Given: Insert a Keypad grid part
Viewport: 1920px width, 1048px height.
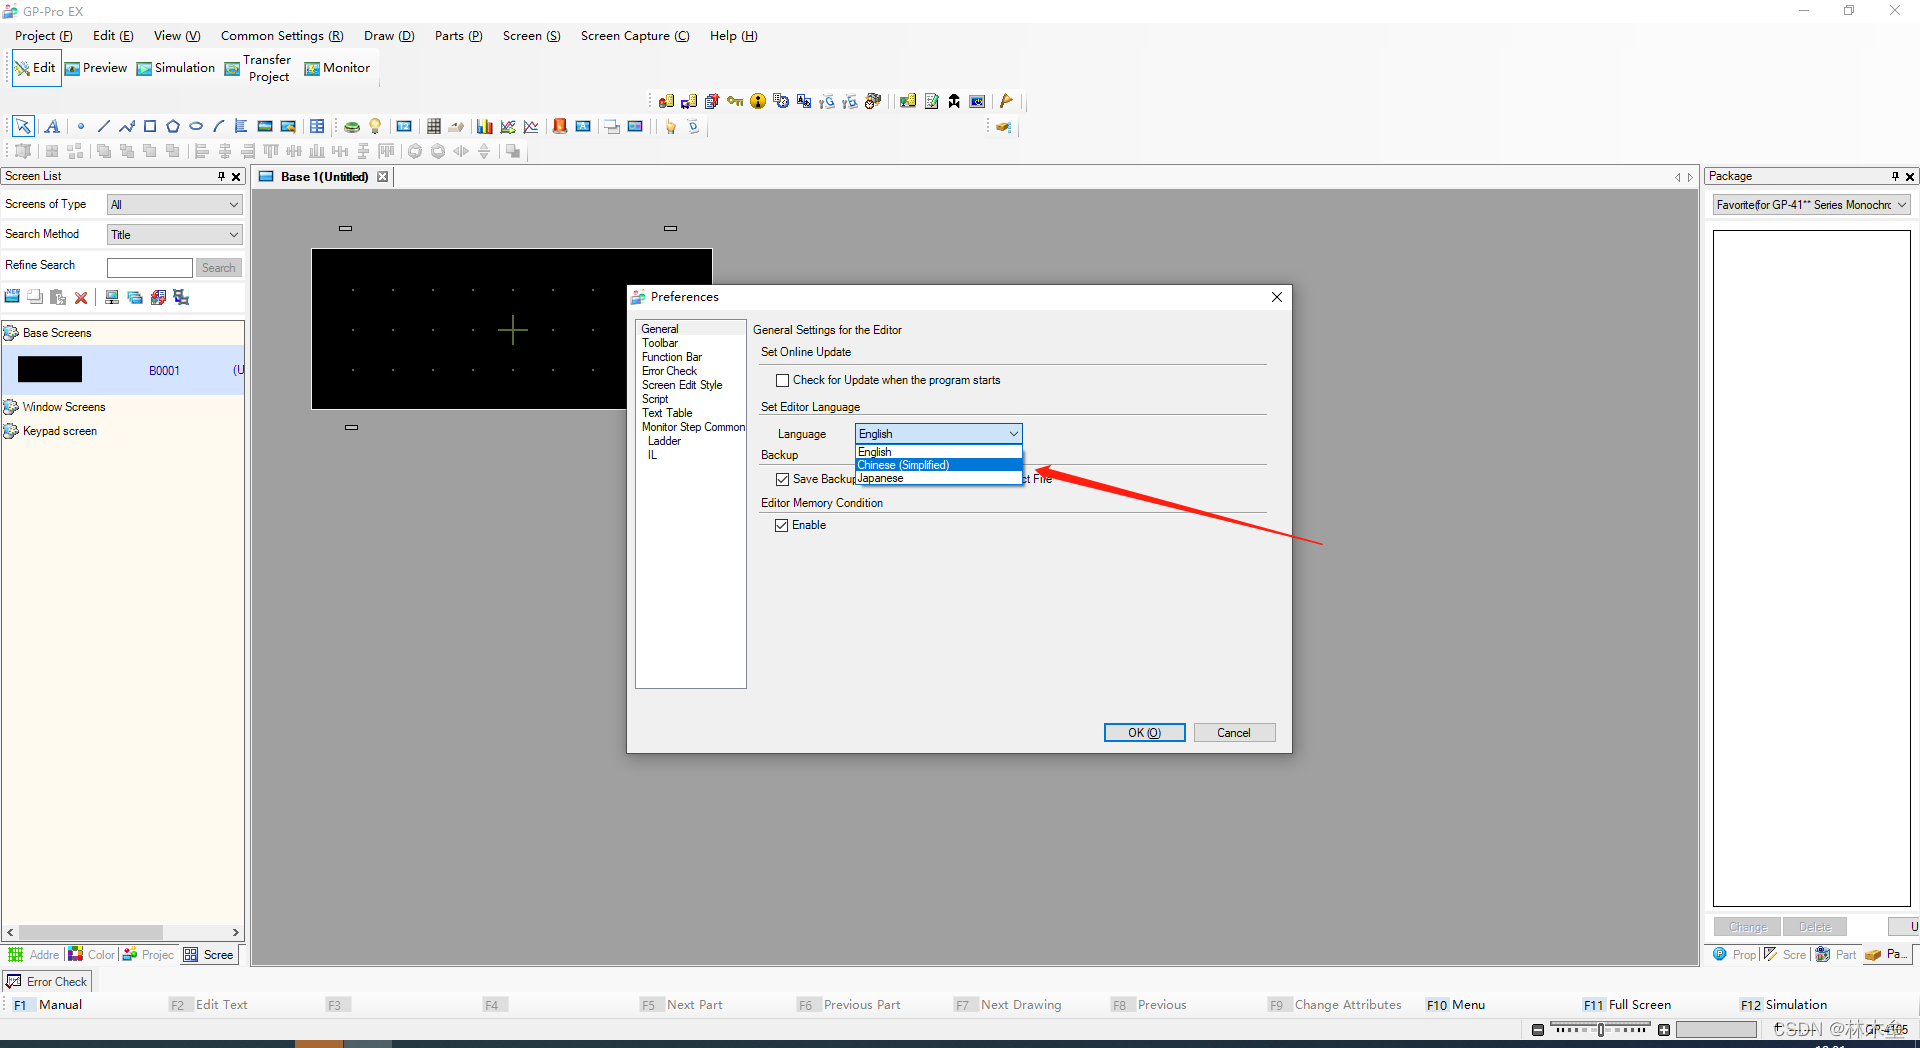Looking at the screenshot, I should pos(434,126).
